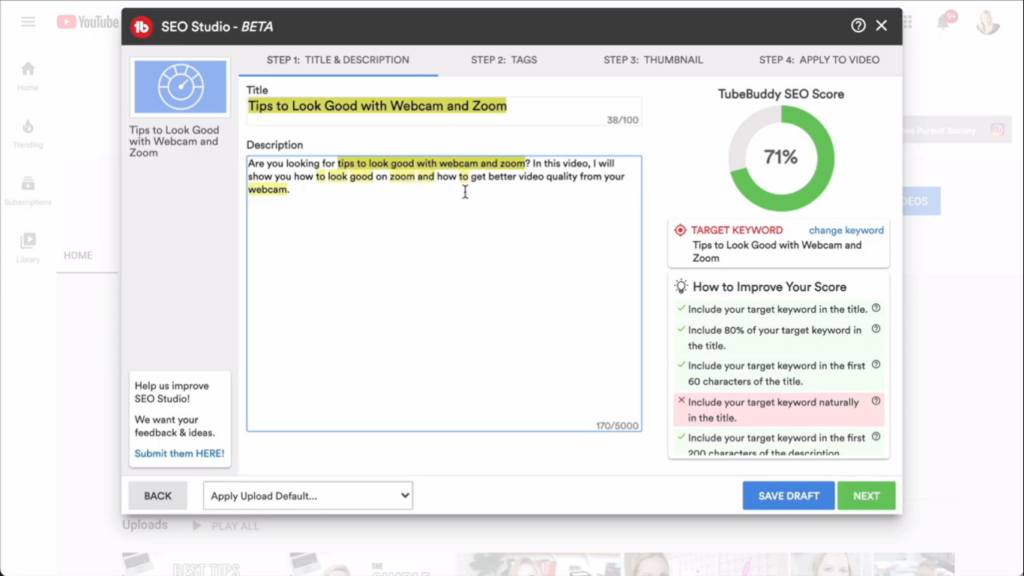
Task: Go to YouTube Home in sidebar
Action: click(x=28, y=76)
